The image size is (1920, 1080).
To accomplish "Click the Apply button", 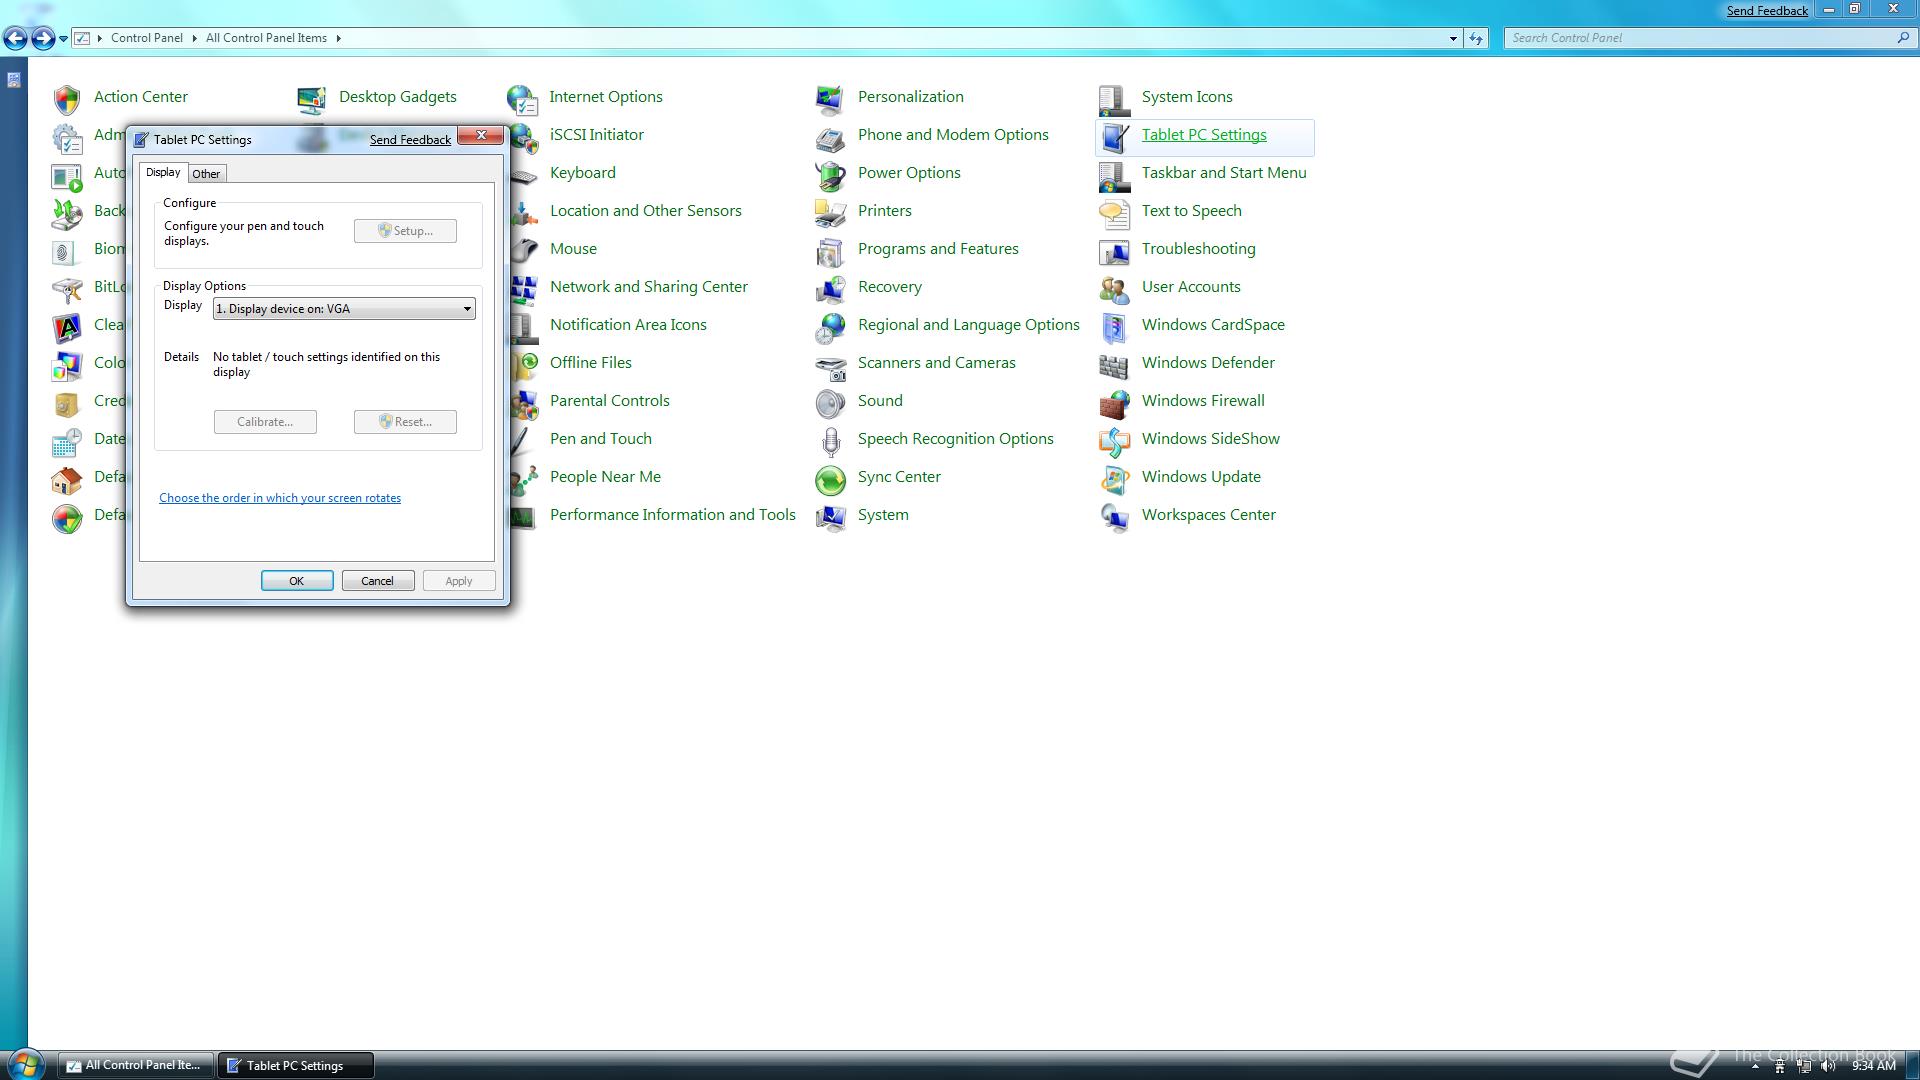I will point(459,581).
